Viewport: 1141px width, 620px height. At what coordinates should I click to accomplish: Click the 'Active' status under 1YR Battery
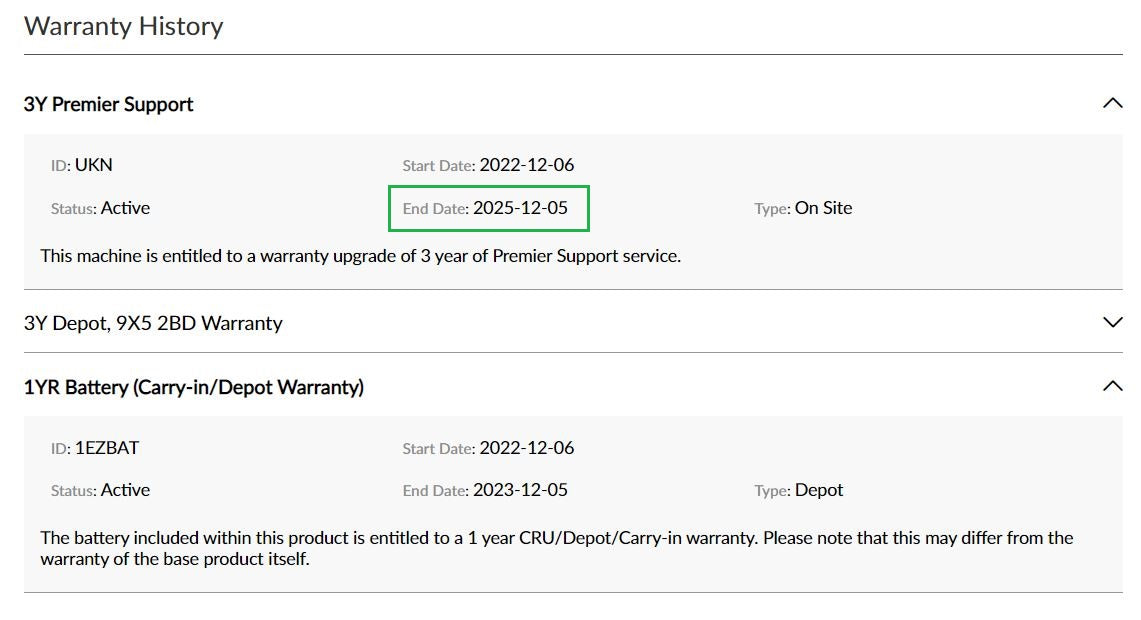(125, 490)
